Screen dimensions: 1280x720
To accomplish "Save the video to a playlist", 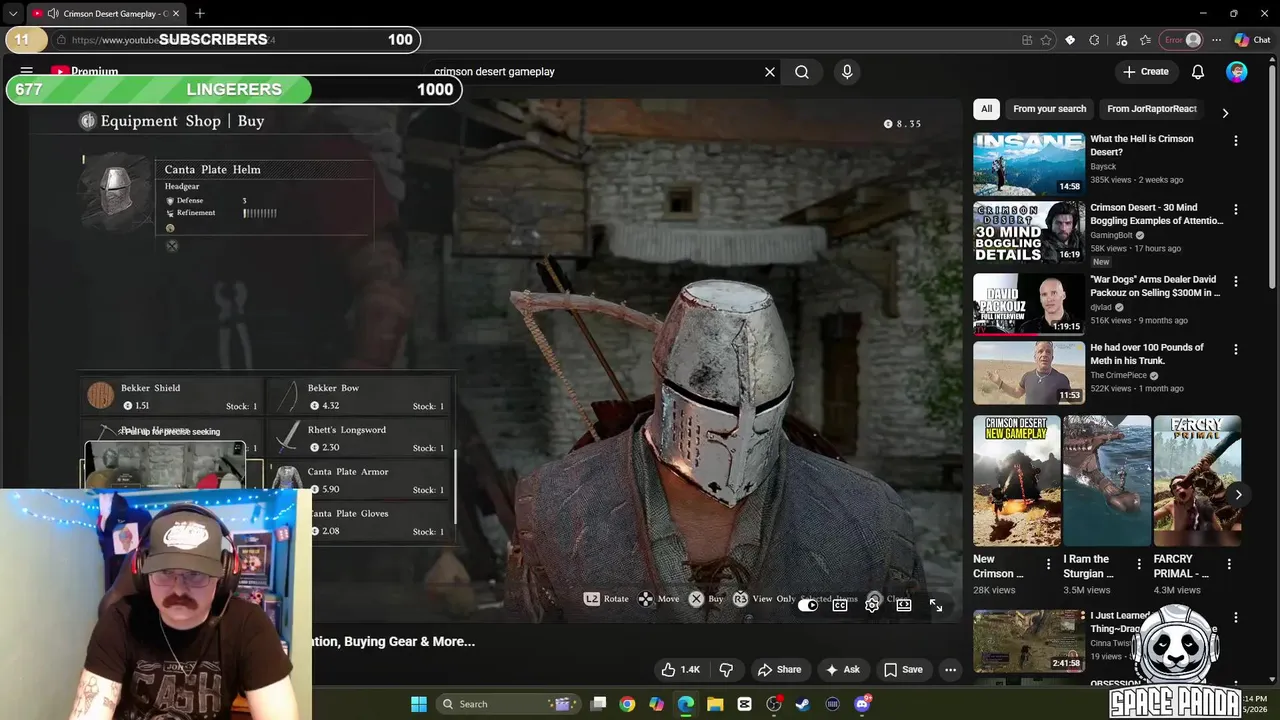I will pos(902,670).
